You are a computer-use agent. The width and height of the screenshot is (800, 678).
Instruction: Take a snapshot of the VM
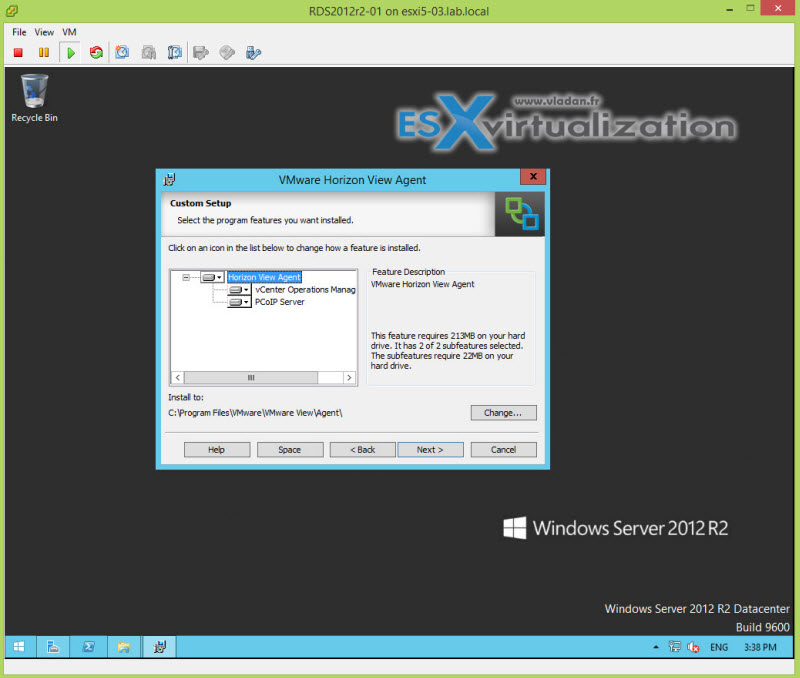[122, 53]
